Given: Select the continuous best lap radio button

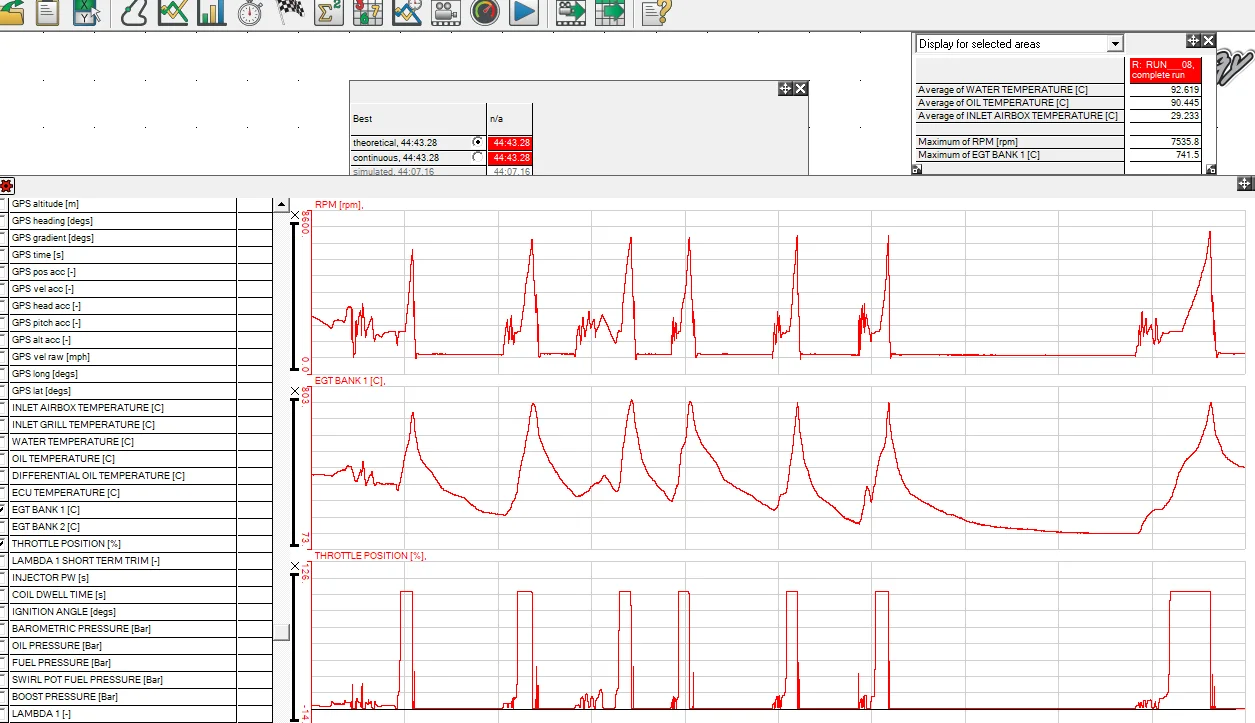Looking at the screenshot, I should coord(477,157).
